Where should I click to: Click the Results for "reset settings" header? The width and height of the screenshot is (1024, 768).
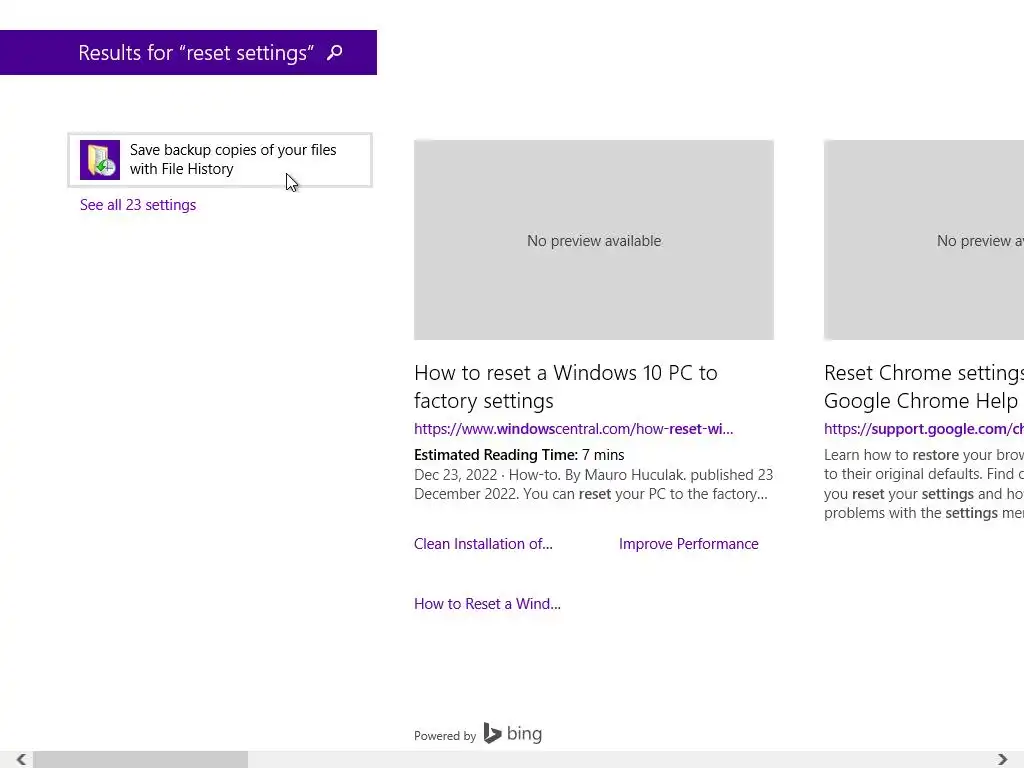click(188, 52)
